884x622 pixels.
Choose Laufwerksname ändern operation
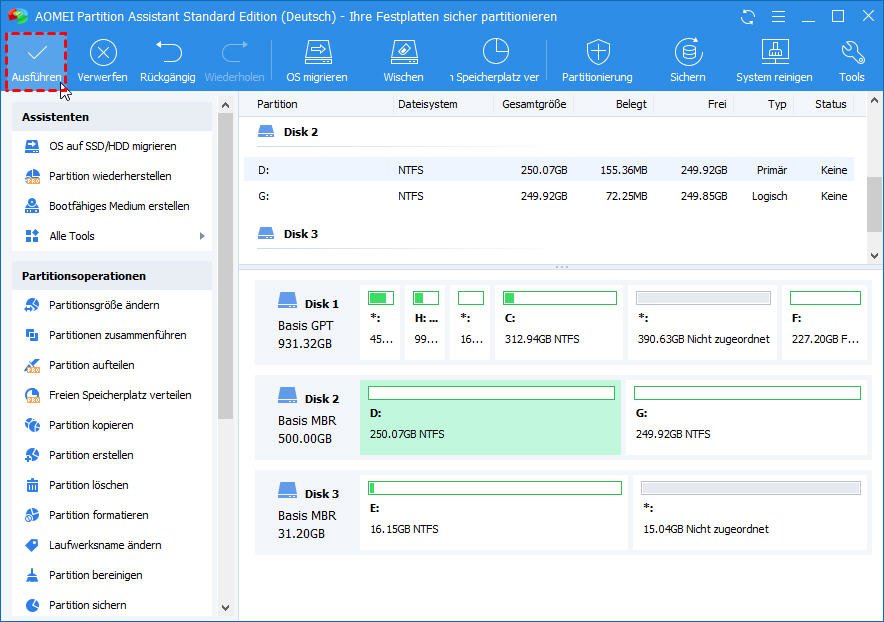click(112, 545)
